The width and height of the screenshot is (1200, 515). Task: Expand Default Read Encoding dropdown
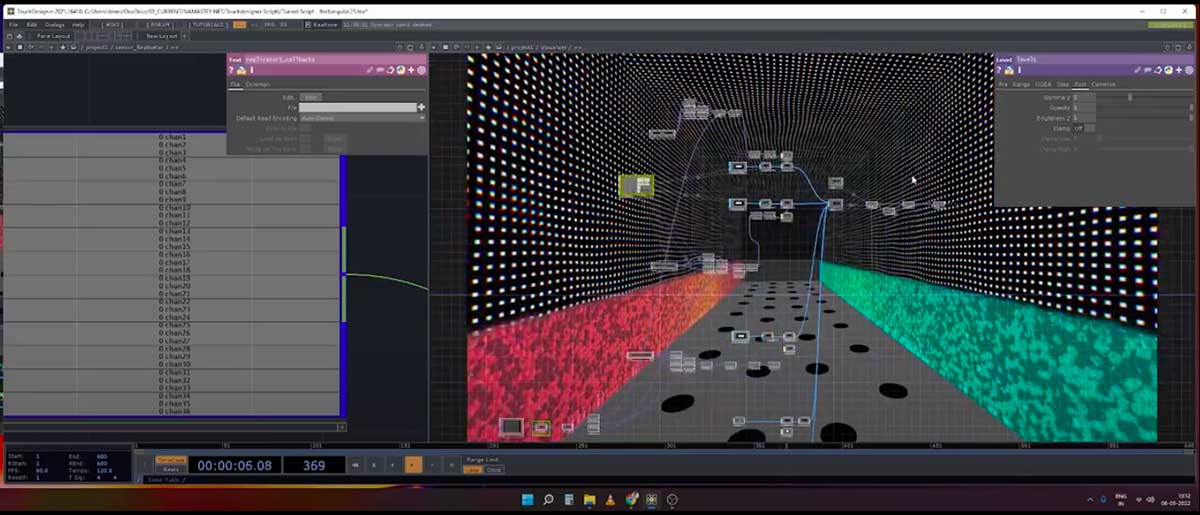point(422,118)
